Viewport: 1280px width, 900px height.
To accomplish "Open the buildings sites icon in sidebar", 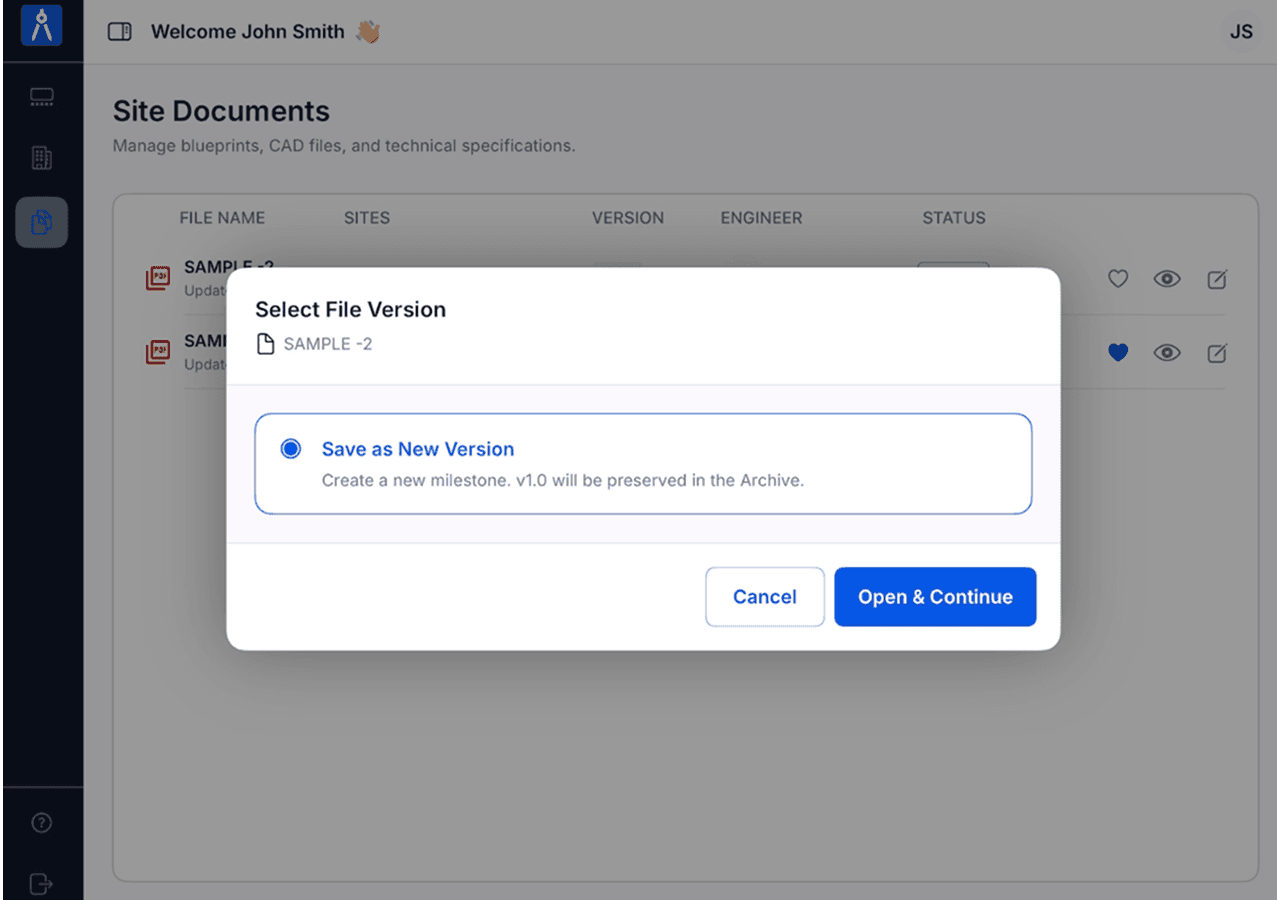I will click(42, 158).
